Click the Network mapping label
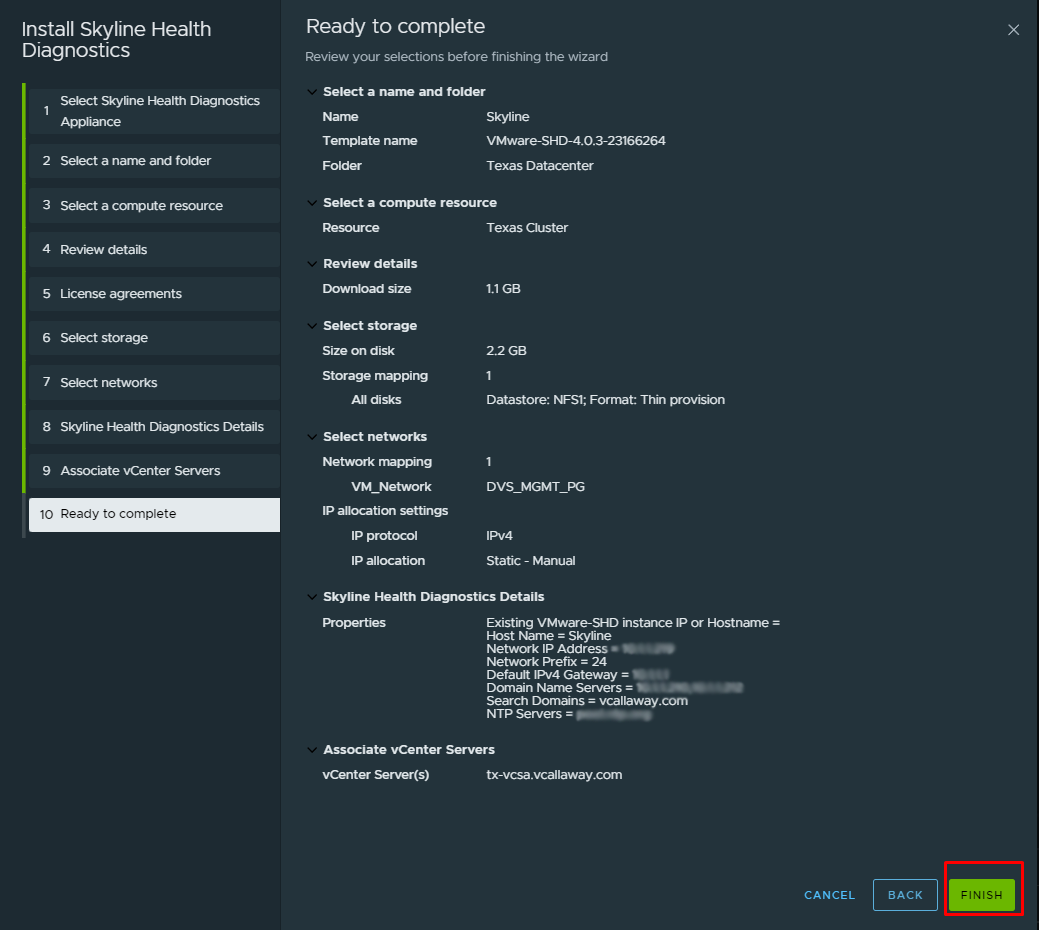This screenshot has width=1039, height=930. pyautogui.click(x=377, y=462)
